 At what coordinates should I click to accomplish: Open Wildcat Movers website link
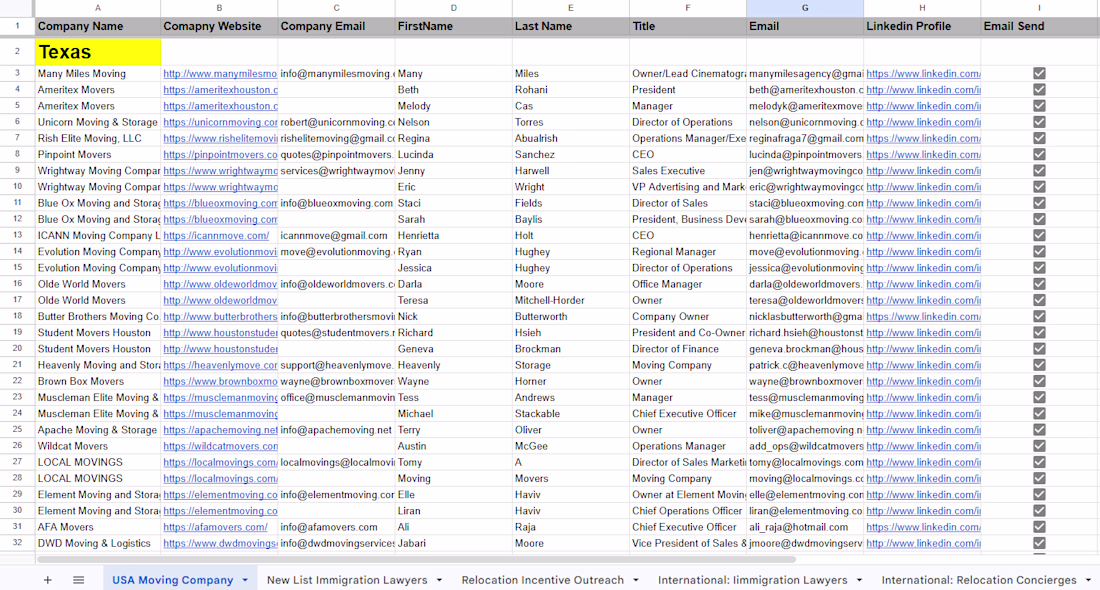click(x=220, y=446)
